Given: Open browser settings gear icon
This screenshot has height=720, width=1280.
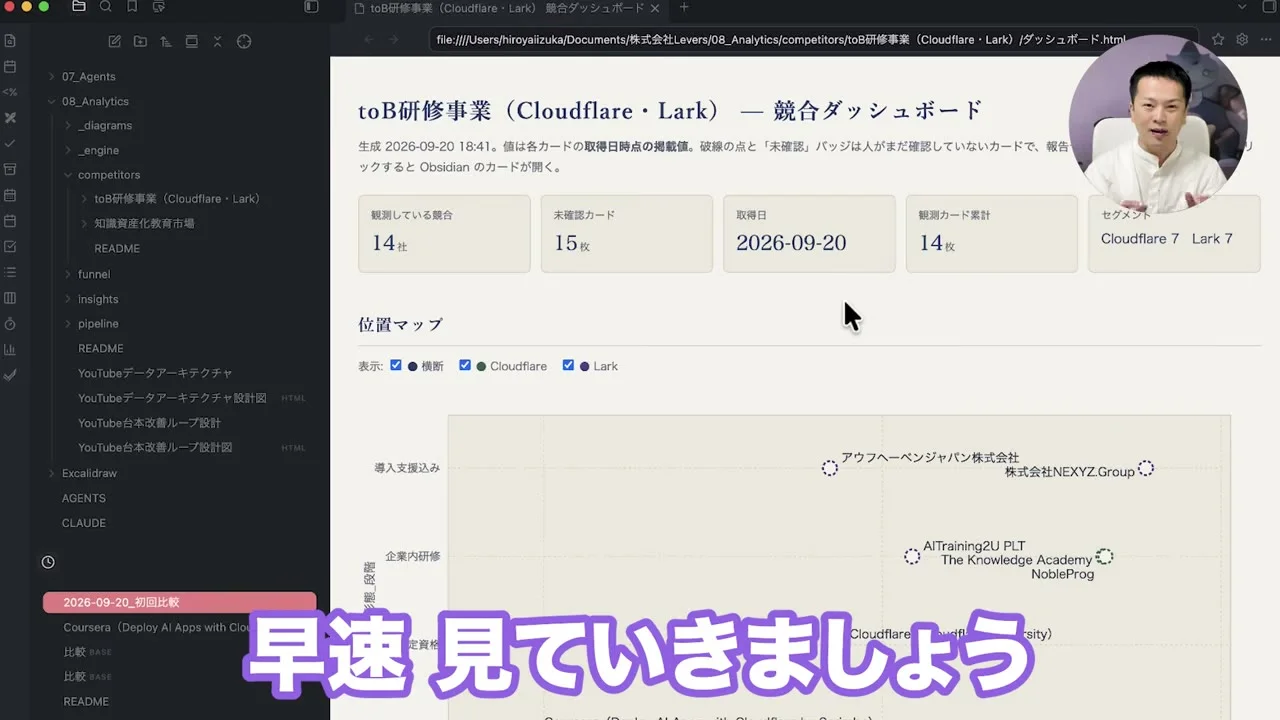Looking at the screenshot, I should tap(1242, 40).
